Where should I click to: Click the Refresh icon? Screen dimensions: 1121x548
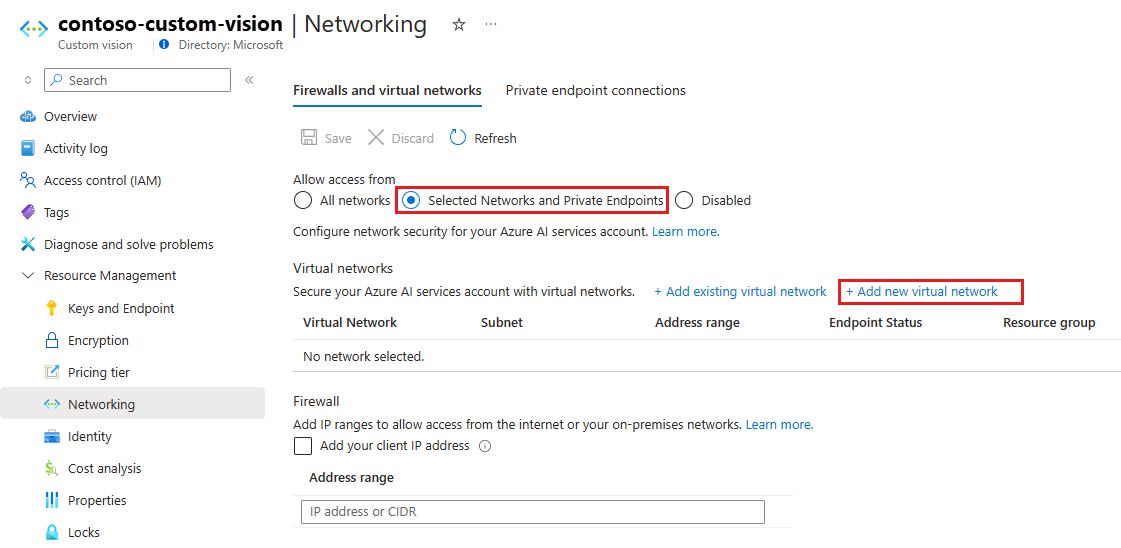(458, 138)
